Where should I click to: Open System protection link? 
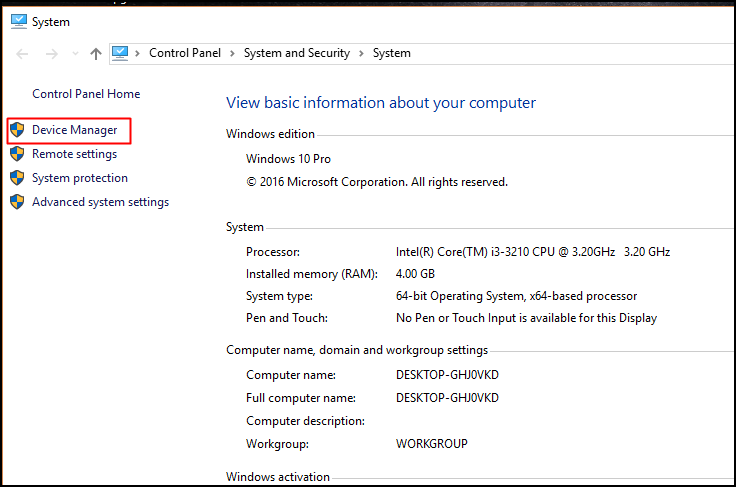point(80,178)
